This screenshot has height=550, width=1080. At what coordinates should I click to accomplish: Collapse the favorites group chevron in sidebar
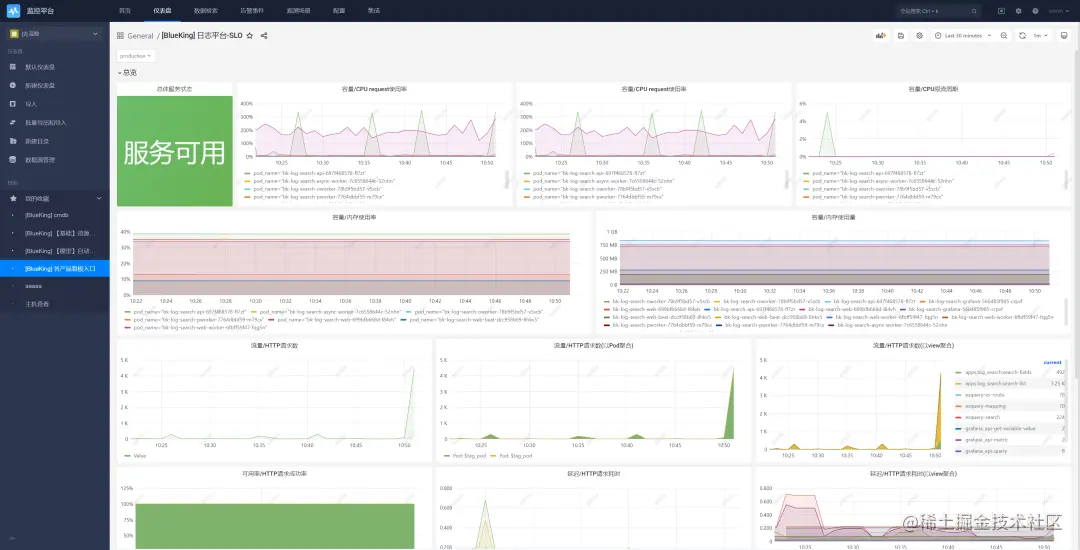click(x=98, y=198)
